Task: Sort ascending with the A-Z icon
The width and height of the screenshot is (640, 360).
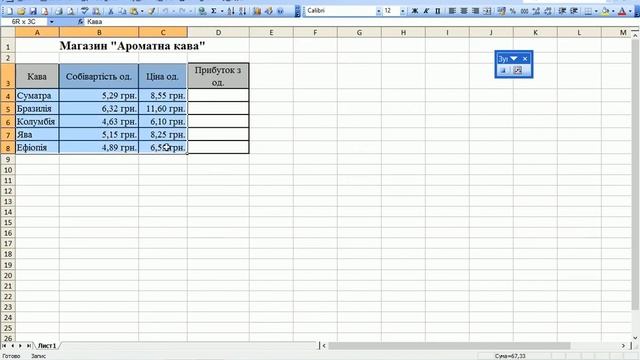Action: [x=231, y=11]
